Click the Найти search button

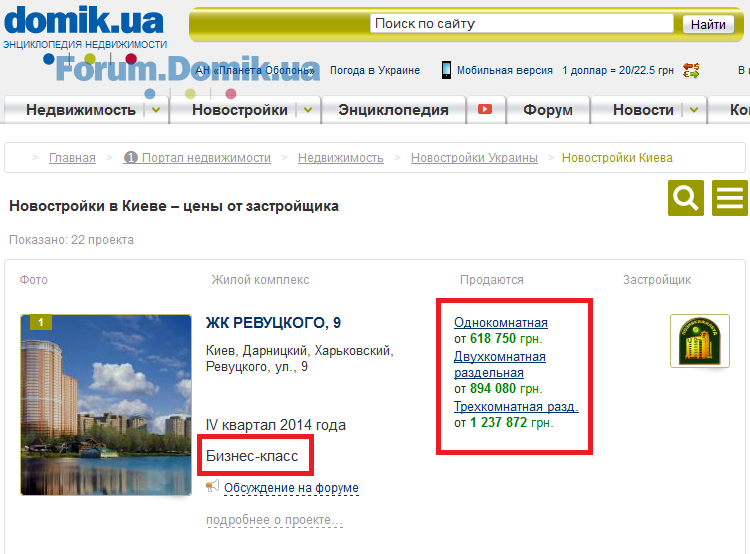pos(708,24)
